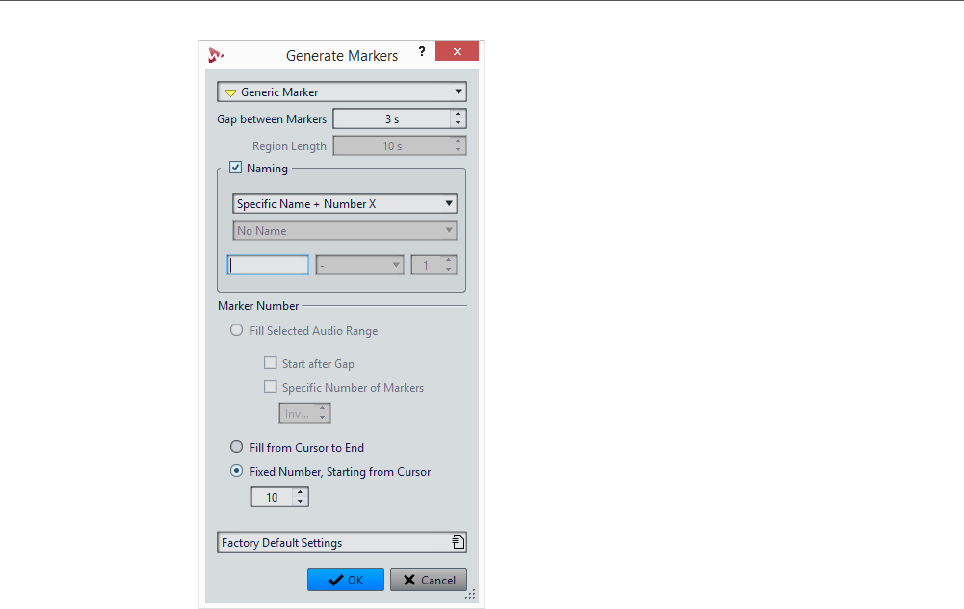Image resolution: width=964 pixels, height=609 pixels.
Task: Click the Gap between Markers value field
Action: 392,119
